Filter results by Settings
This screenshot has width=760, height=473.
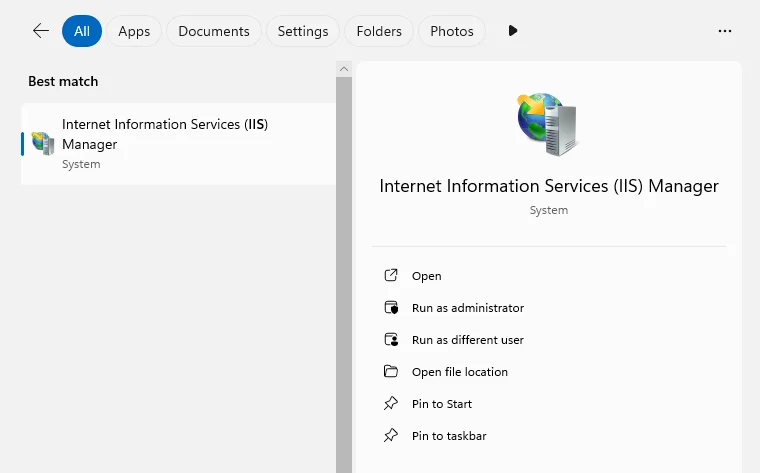303,31
